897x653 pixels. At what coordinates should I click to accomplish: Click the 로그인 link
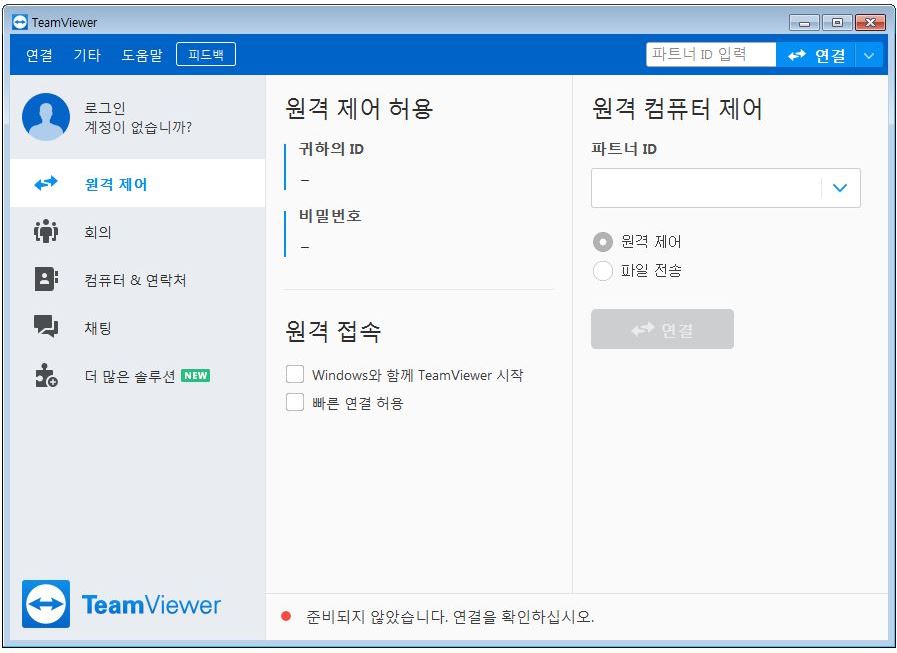click(x=105, y=108)
